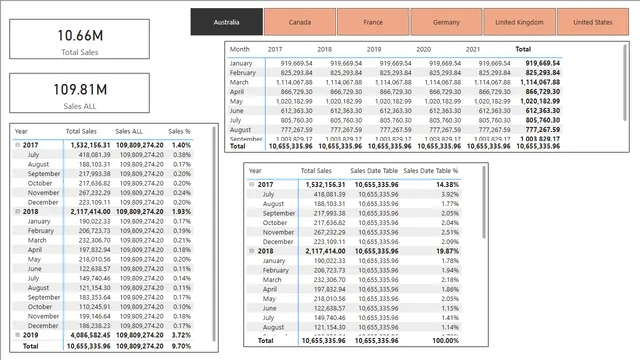Screen dimensions: 640x360
Task: Click the 2.04% October value
Action: tap(450, 222)
